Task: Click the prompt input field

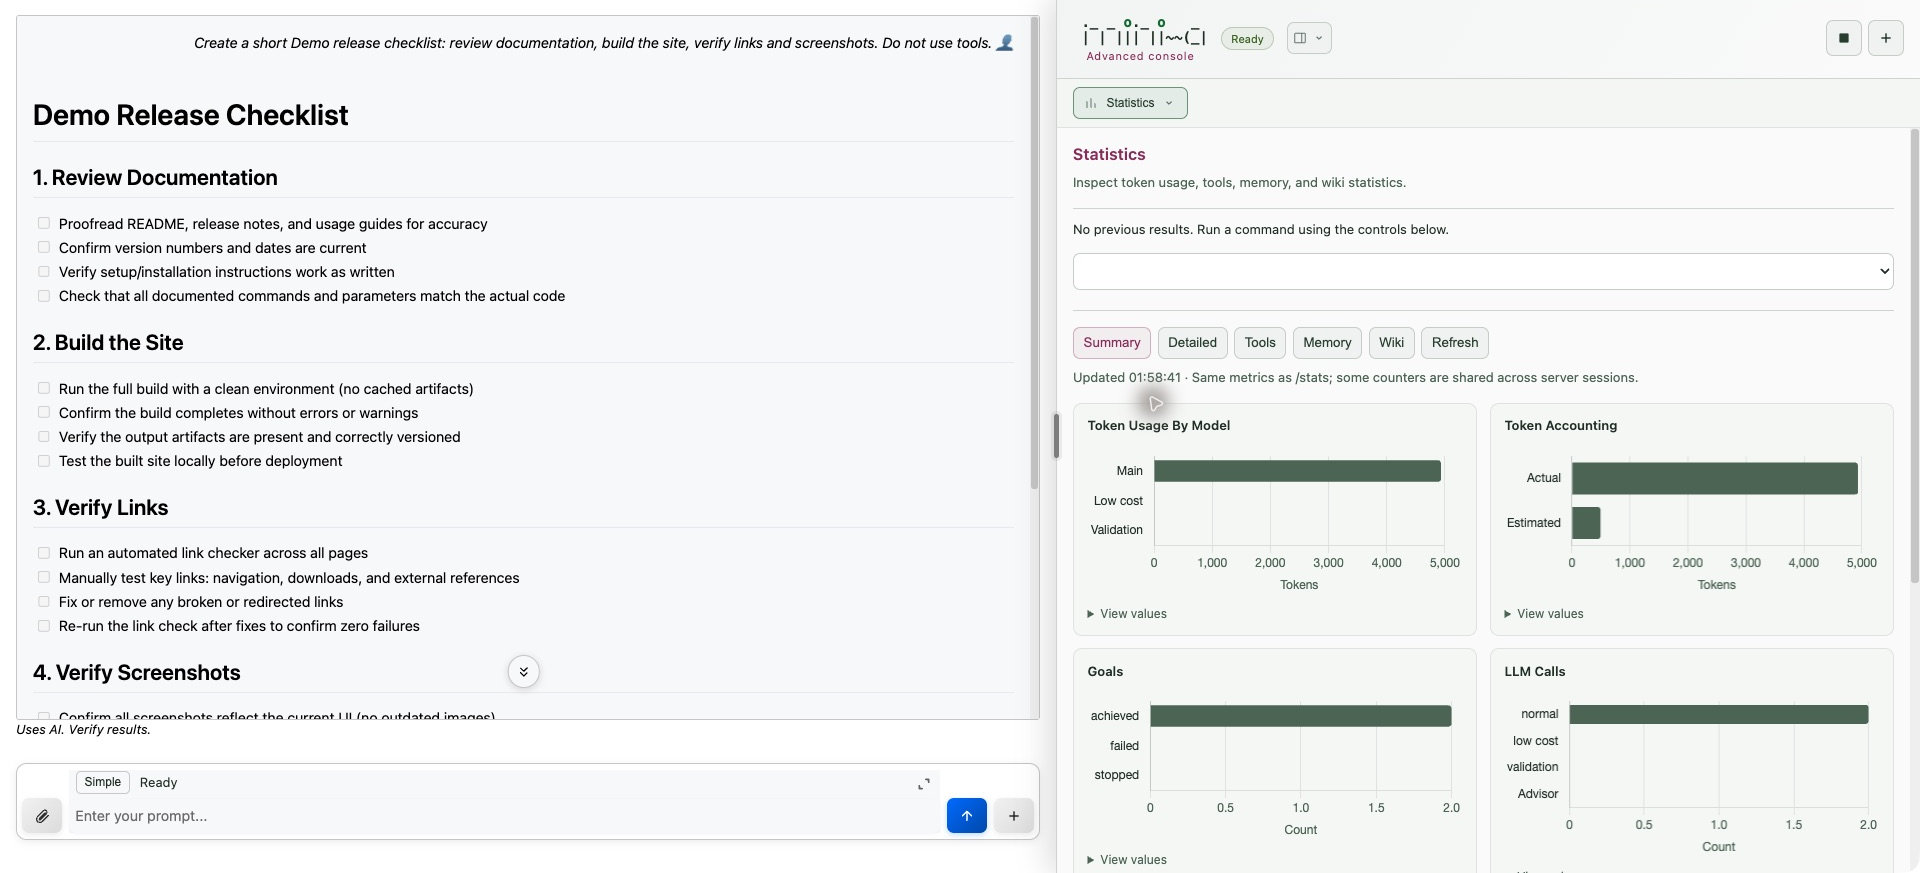Action: (x=505, y=816)
